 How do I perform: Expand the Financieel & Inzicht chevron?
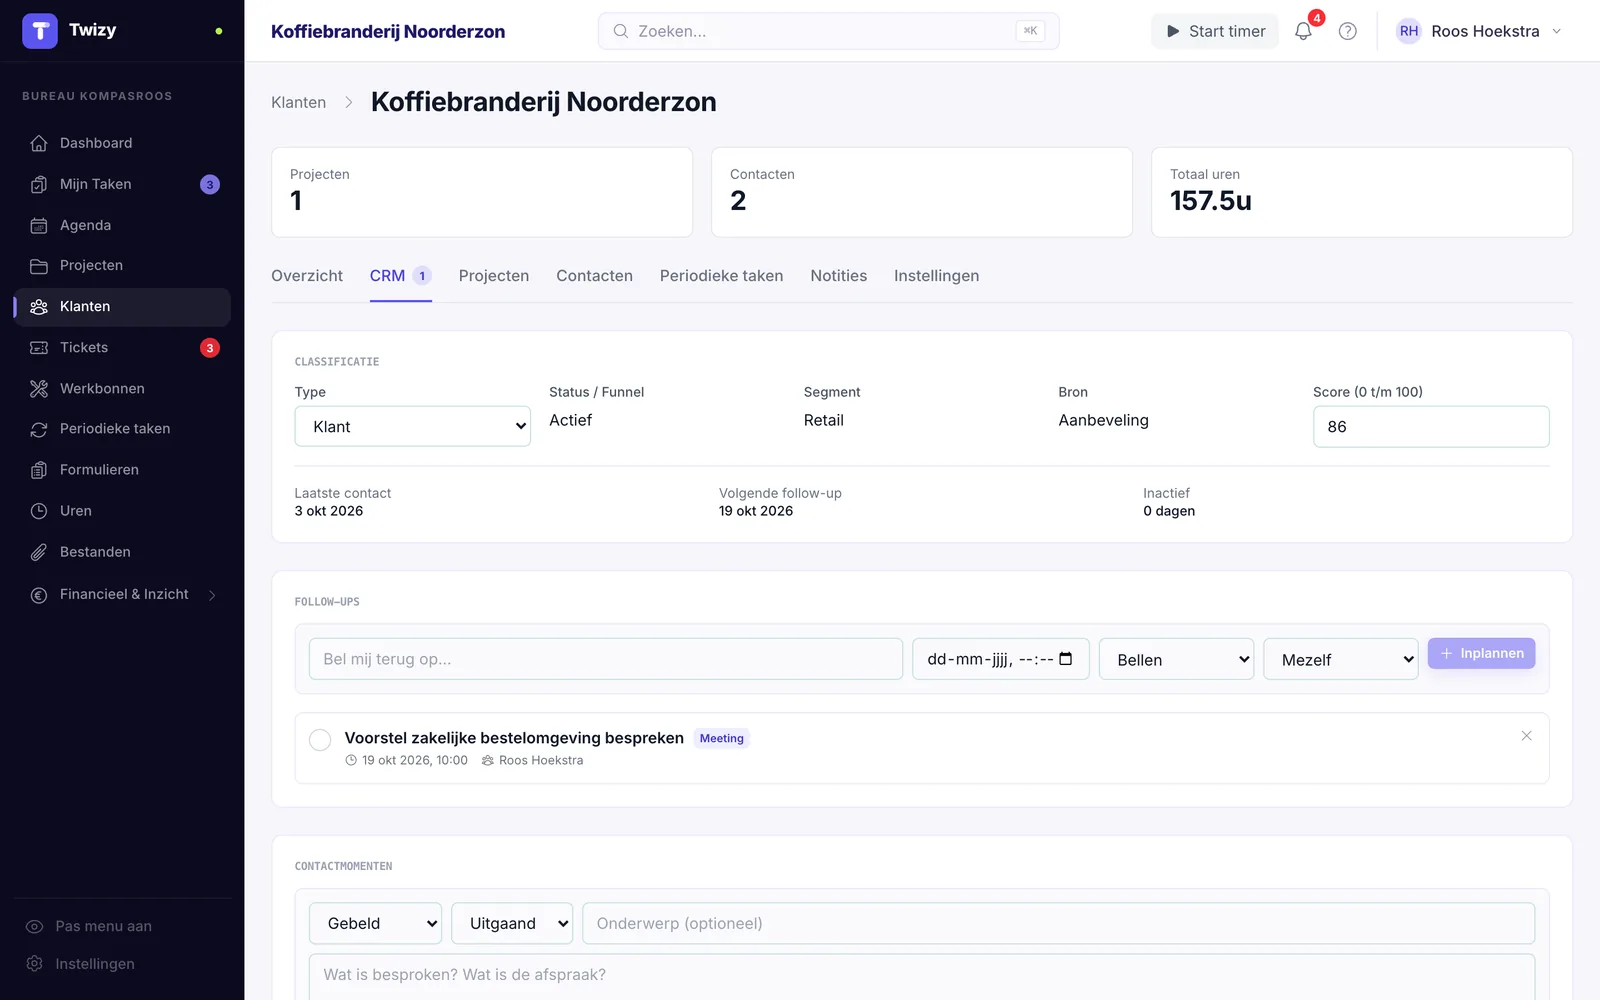coord(212,595)
